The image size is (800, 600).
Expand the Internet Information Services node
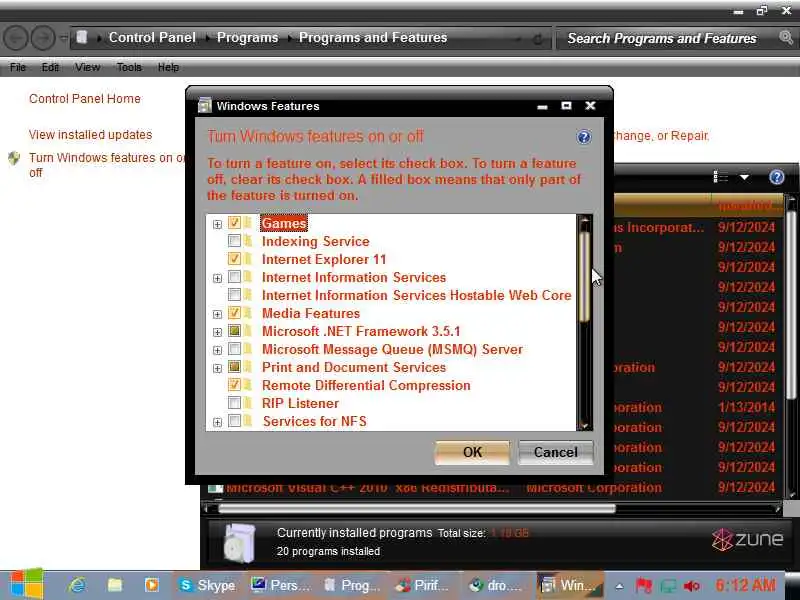(217, 279)
